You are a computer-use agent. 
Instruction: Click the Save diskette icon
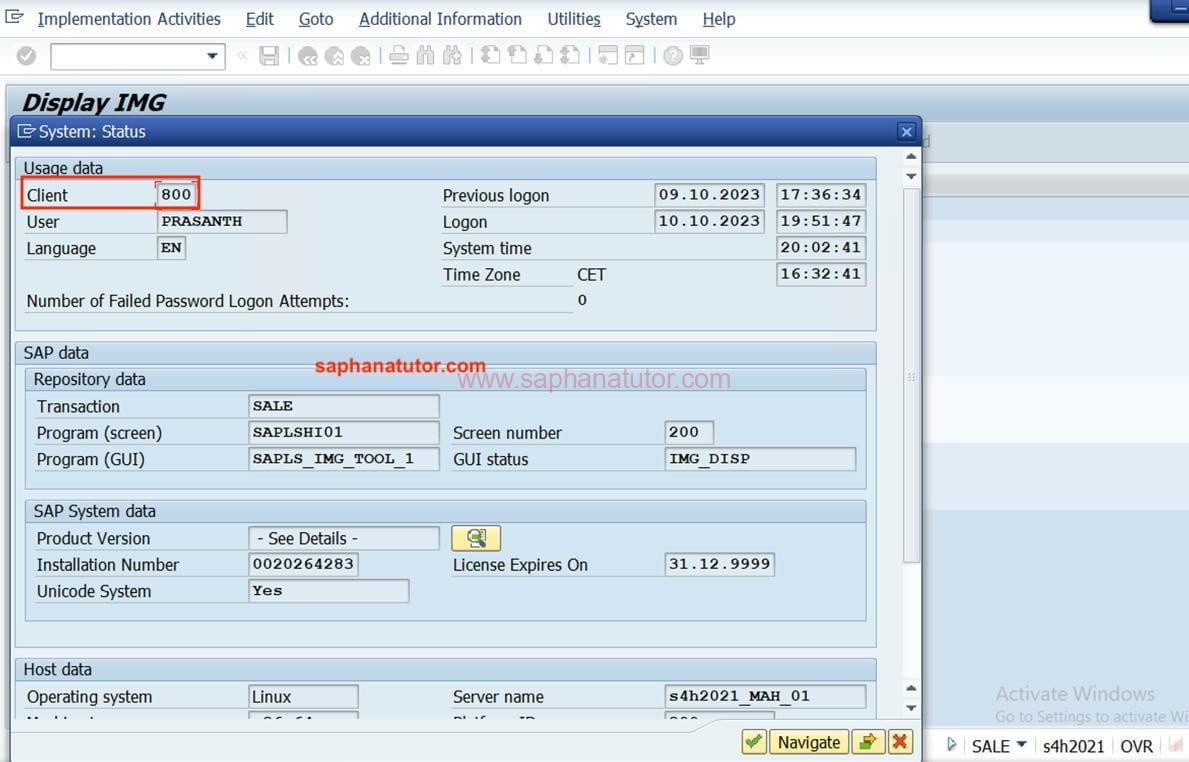click(x=268, y=55)
